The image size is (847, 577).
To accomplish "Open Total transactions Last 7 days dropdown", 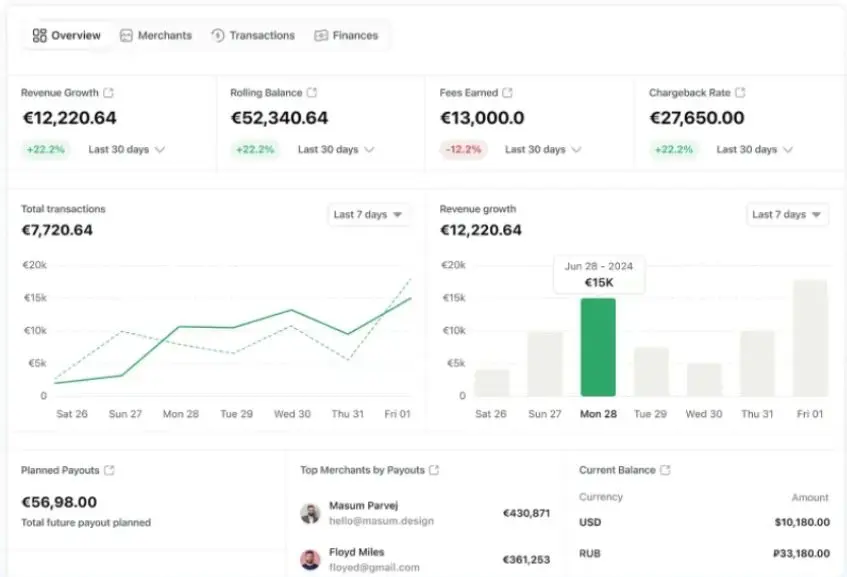I will (368, 215).
